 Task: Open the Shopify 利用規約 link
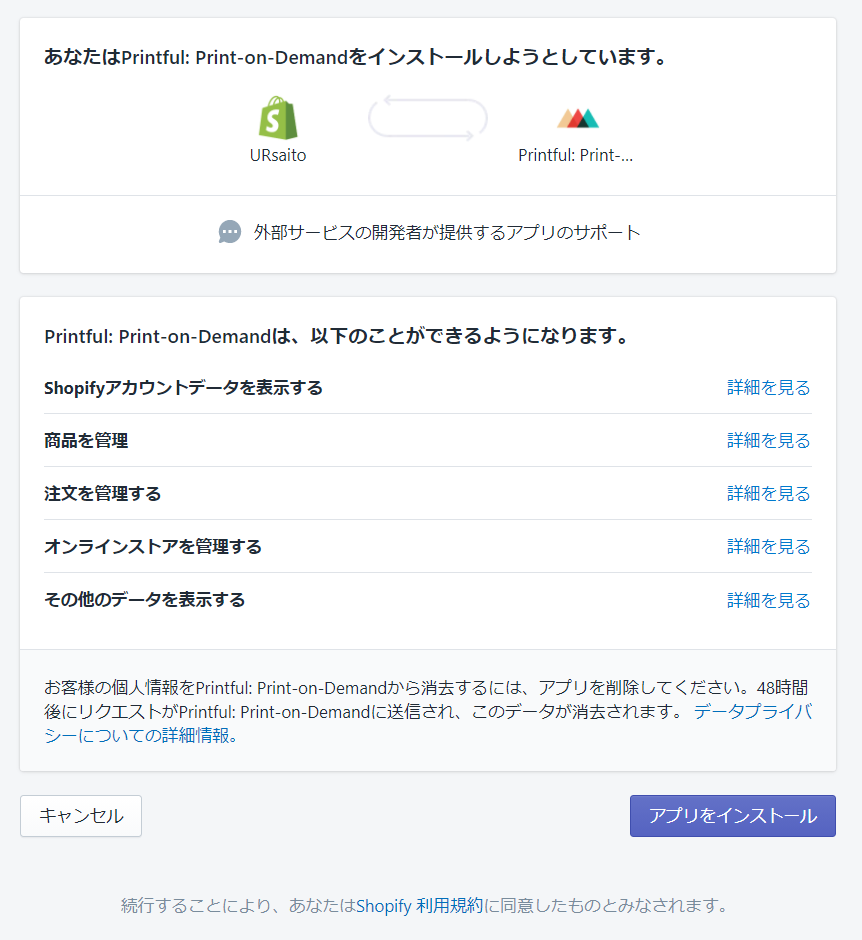(420, 905)
